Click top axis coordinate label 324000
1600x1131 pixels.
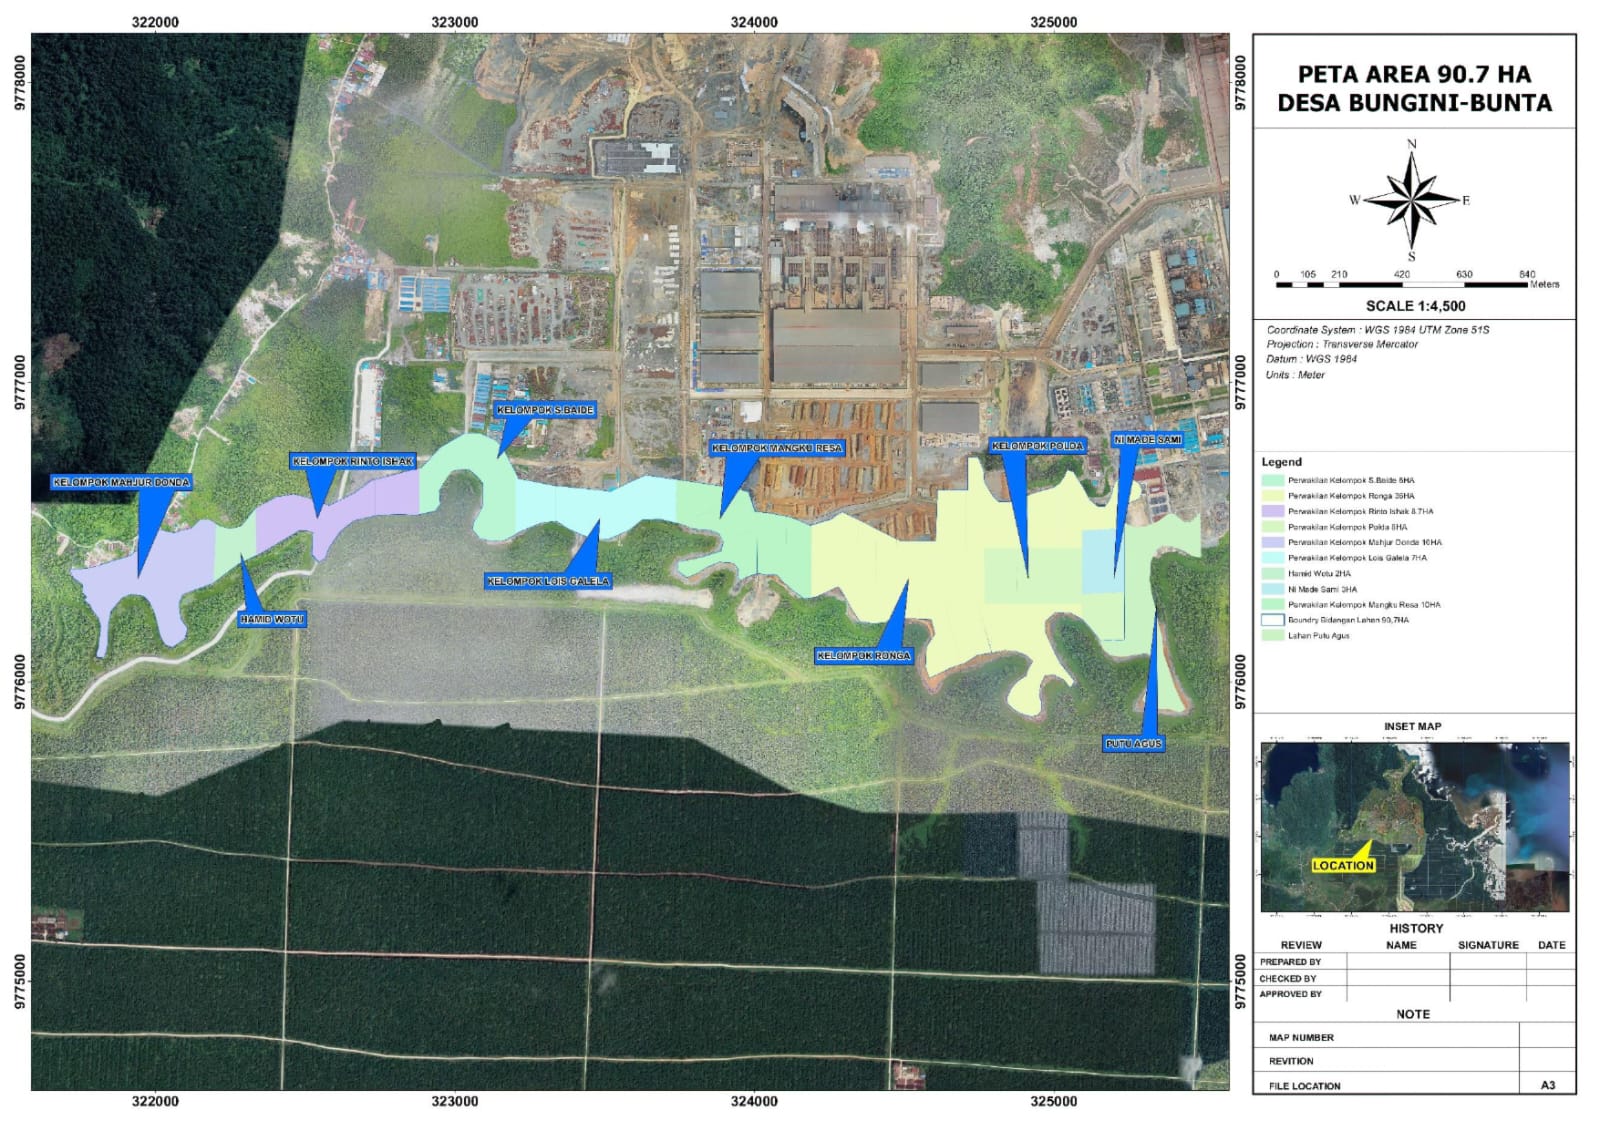(x=754, y=22)
